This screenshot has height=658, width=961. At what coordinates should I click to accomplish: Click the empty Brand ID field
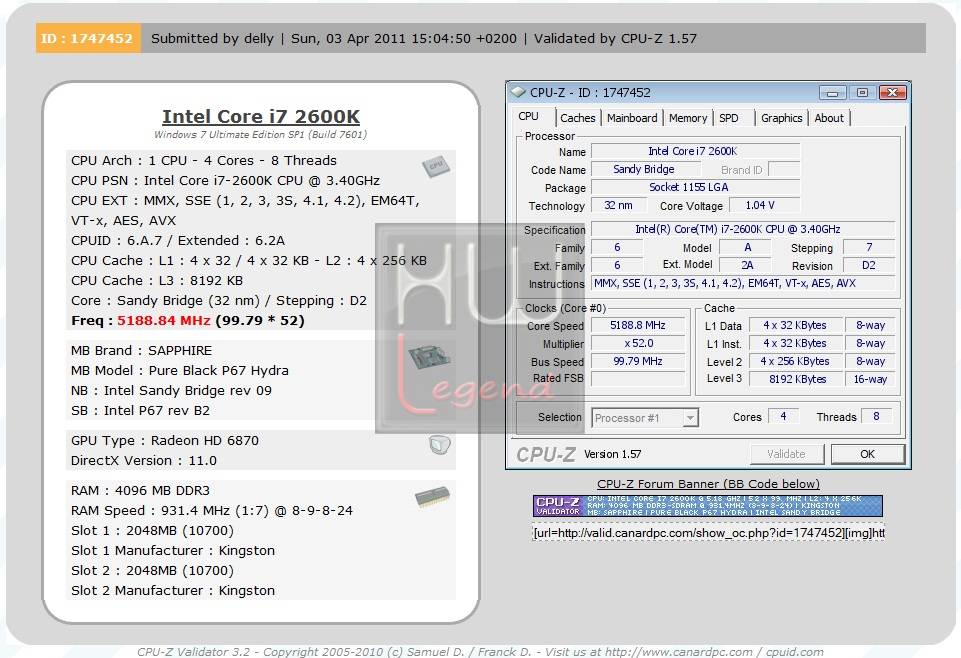(783, 169)
